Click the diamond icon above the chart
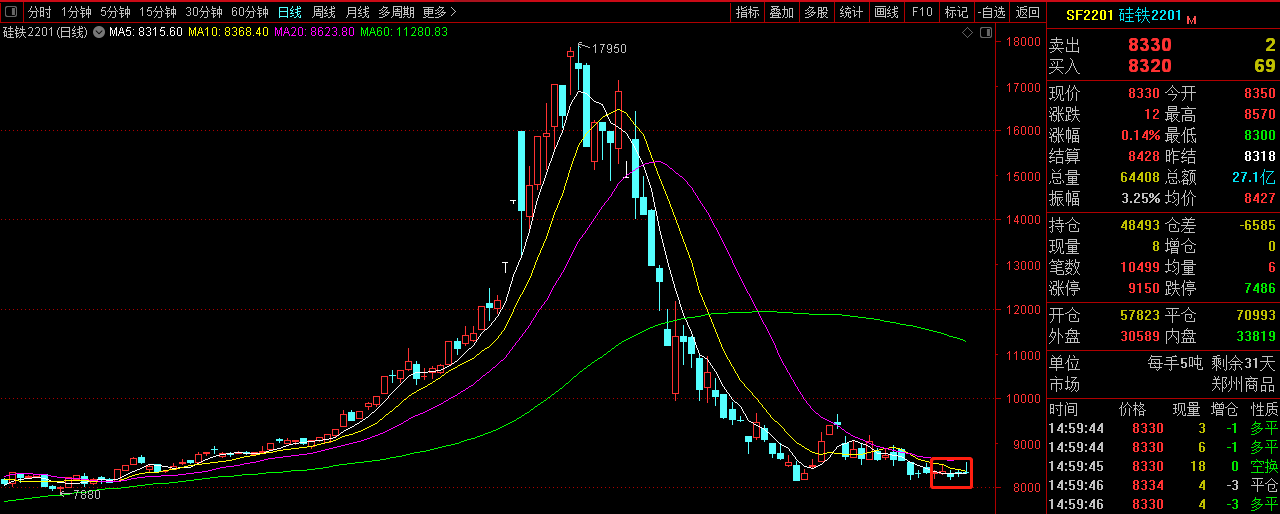The width and height of the screenshot is (1280, 514). point(967,32)
